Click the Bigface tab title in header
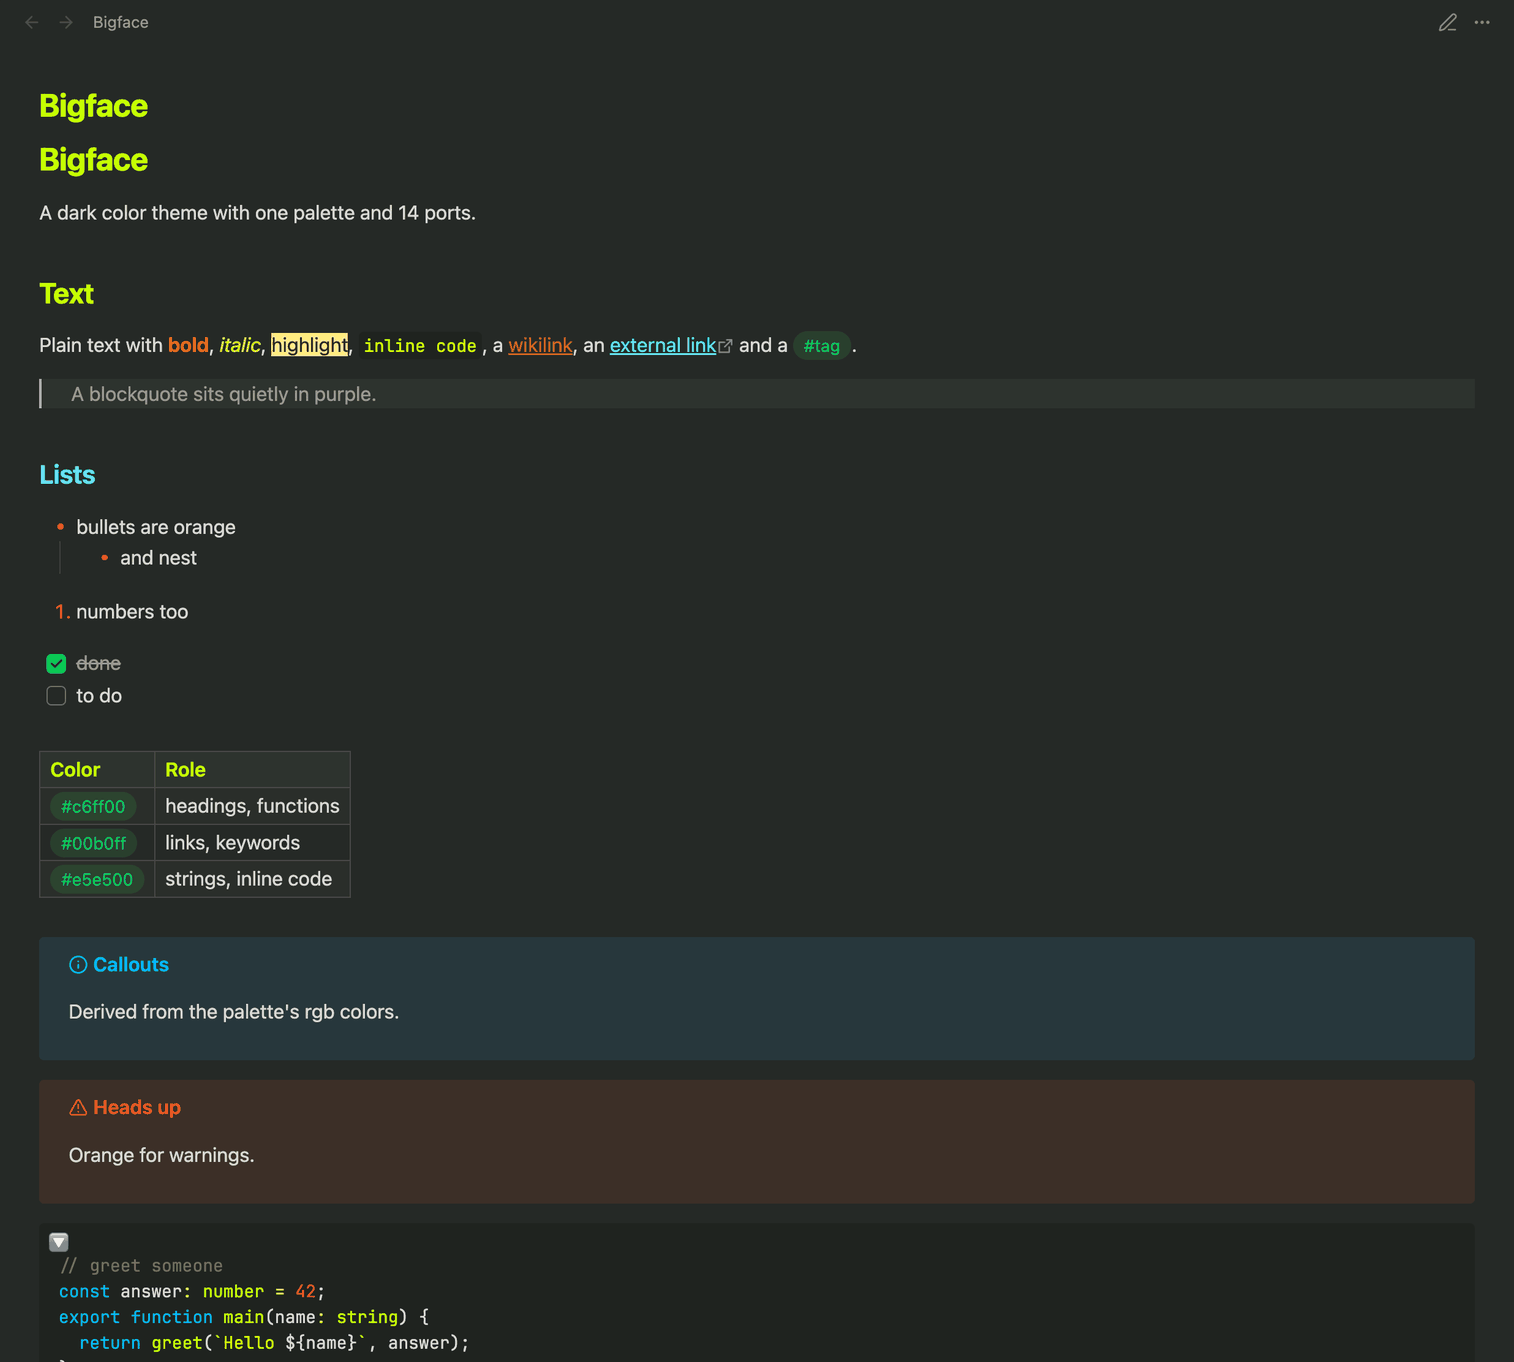1514x1362 pixels. click(x=121, y=22)
